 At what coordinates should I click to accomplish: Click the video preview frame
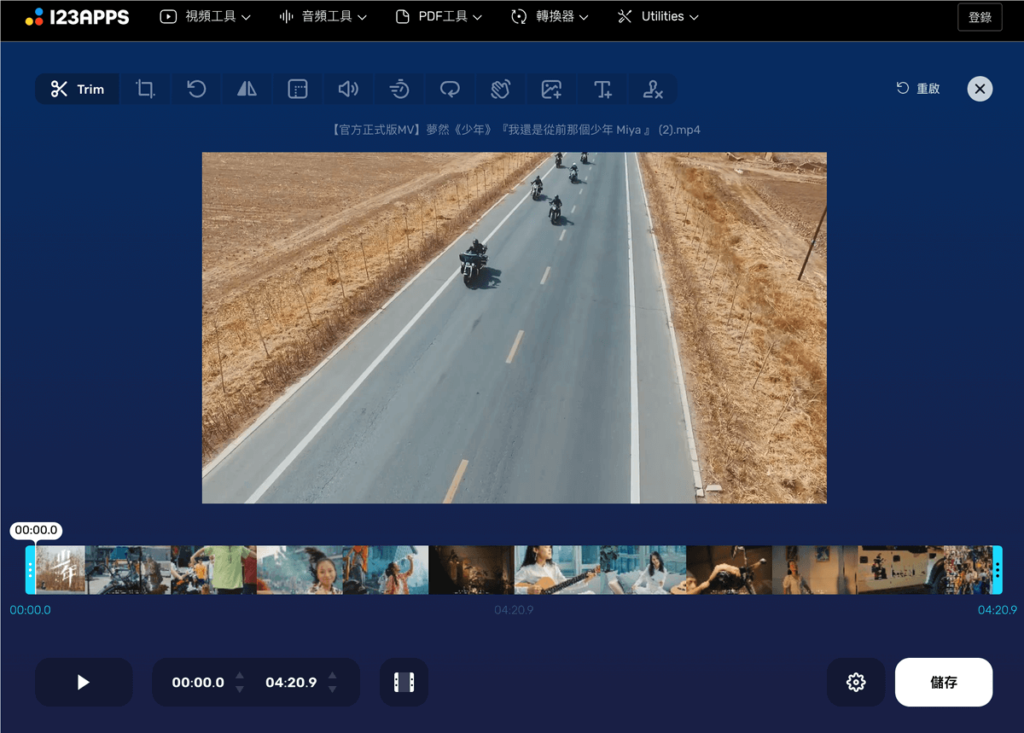tap(514, 328)
